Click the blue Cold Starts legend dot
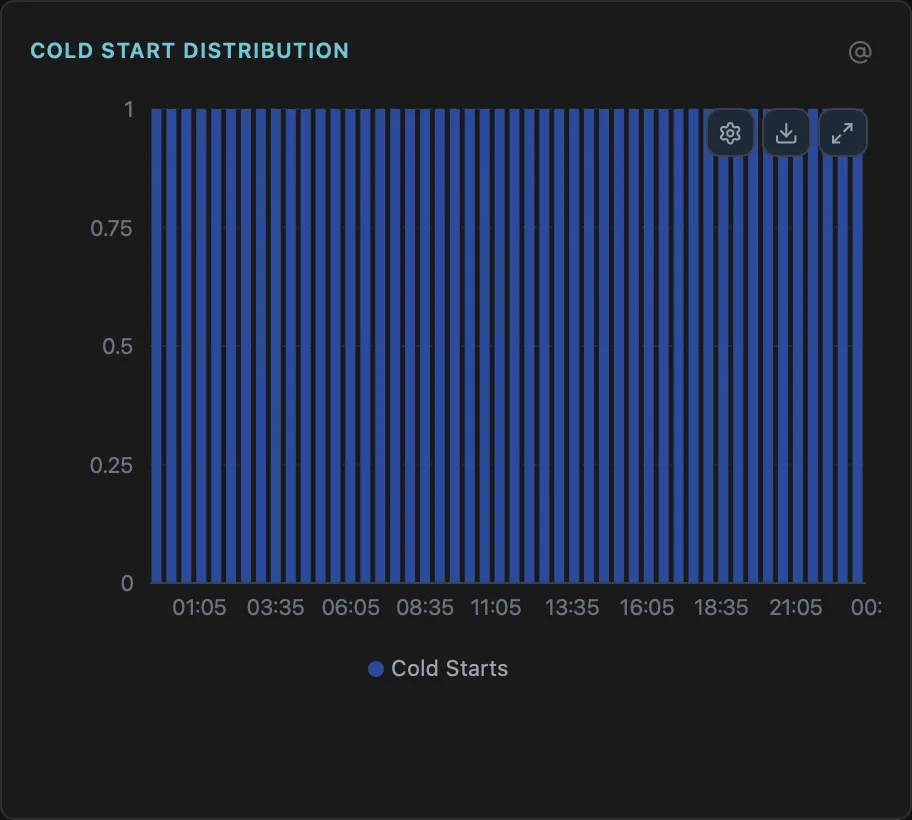Viewport: 912px width, 820px height. point(376,668)
